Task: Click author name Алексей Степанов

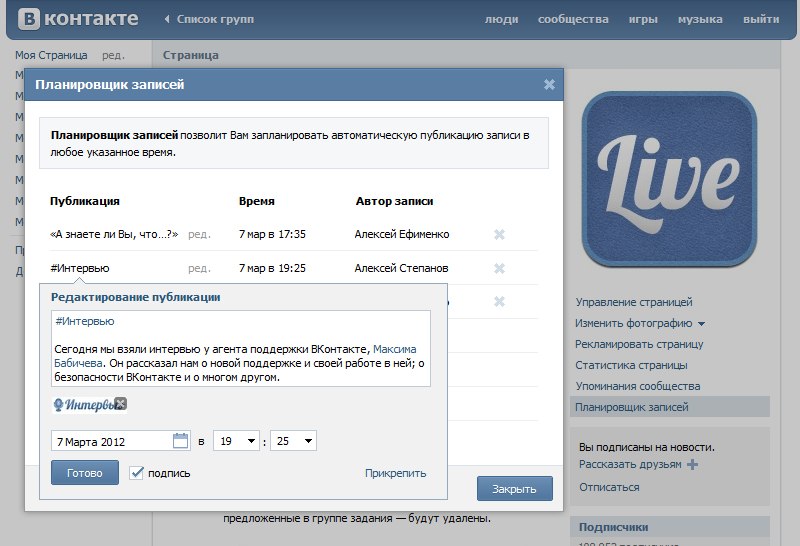Action: (401, 268)
